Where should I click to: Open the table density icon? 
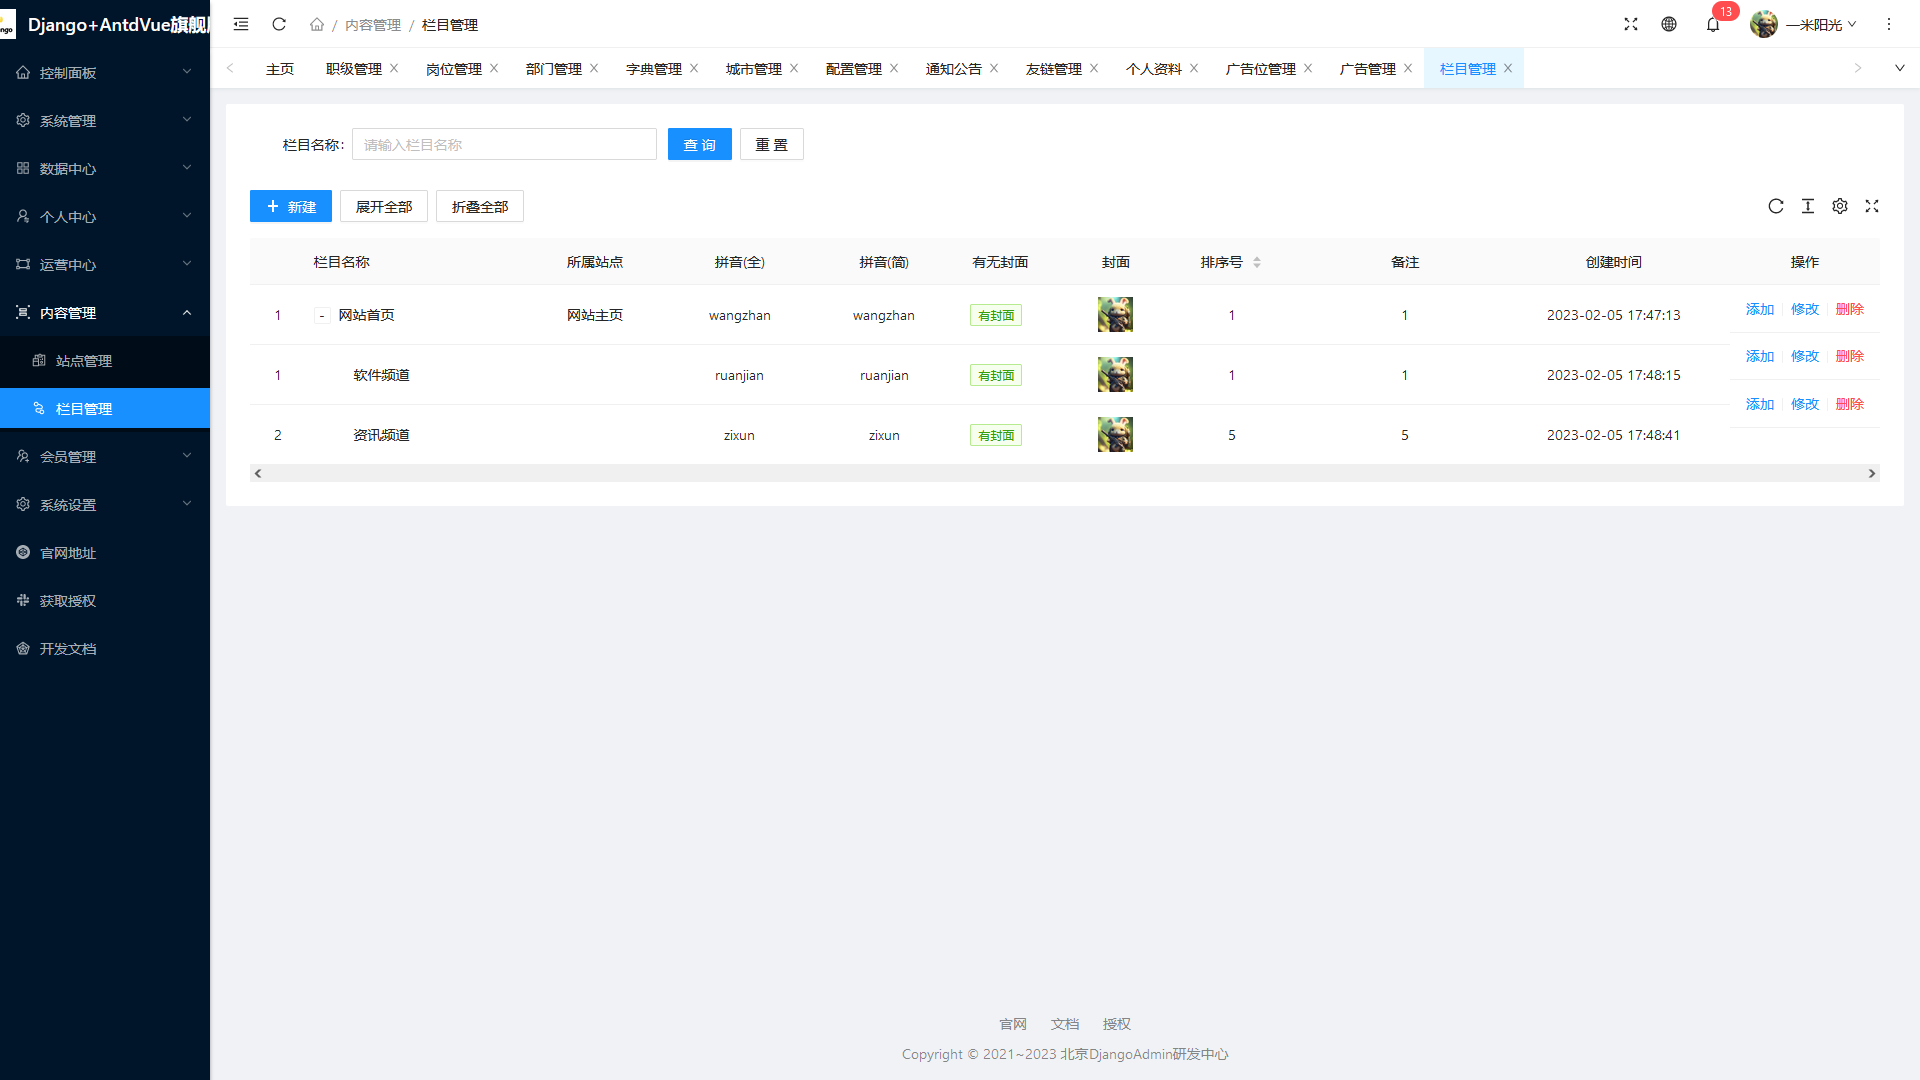[1808, 206]
